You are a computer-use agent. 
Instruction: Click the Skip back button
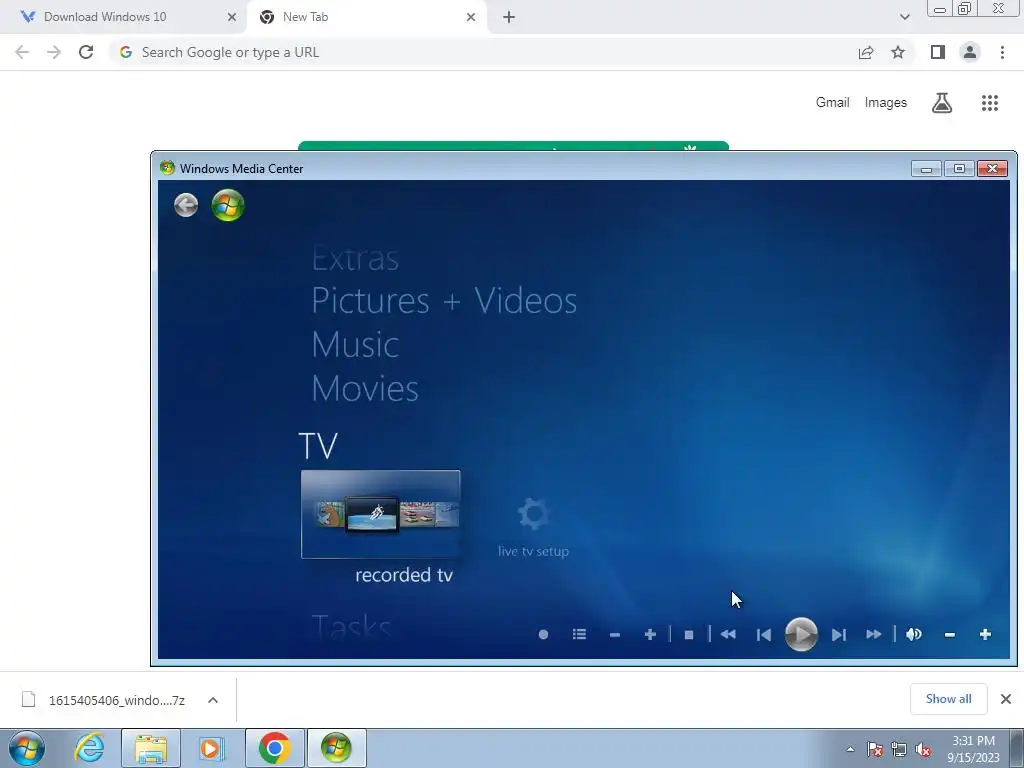(x=763, y=634)
